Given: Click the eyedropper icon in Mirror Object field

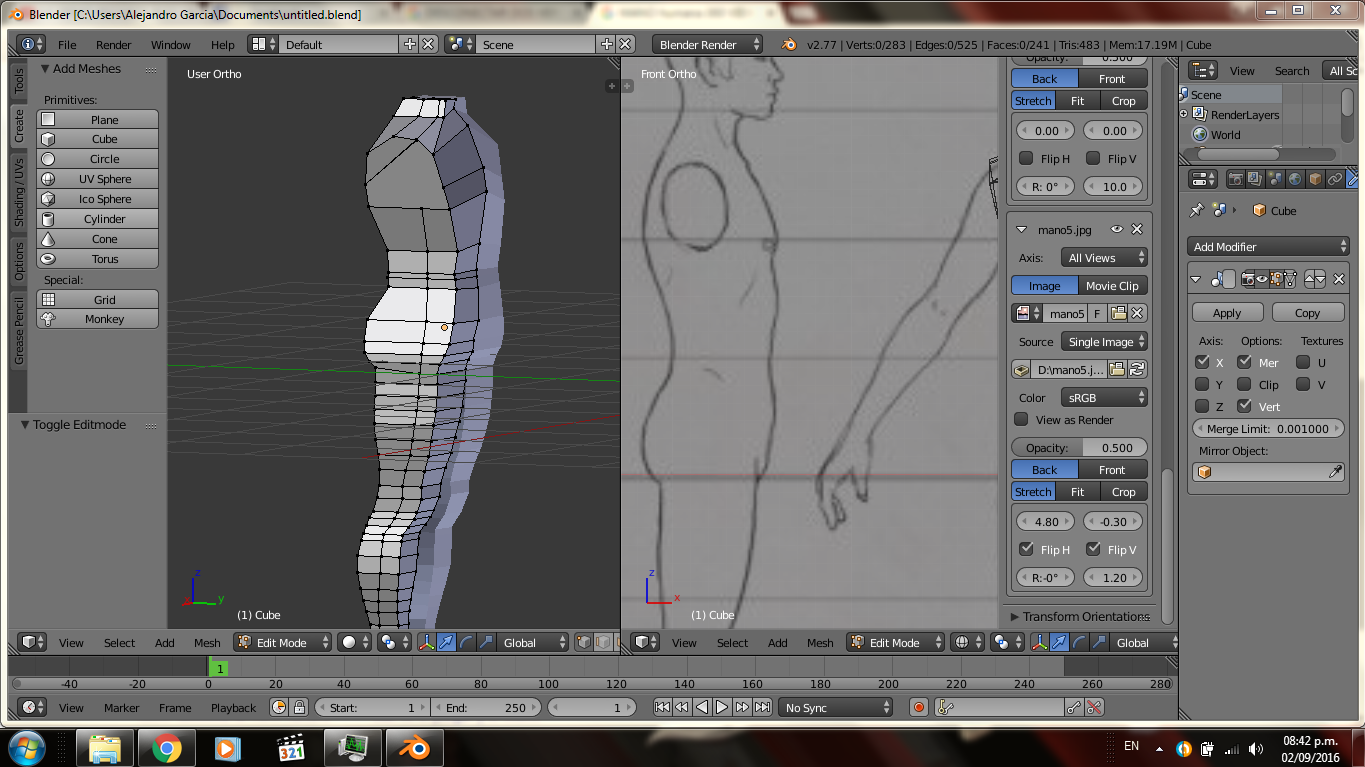Looking at the screenshot, I should 1335,472.
